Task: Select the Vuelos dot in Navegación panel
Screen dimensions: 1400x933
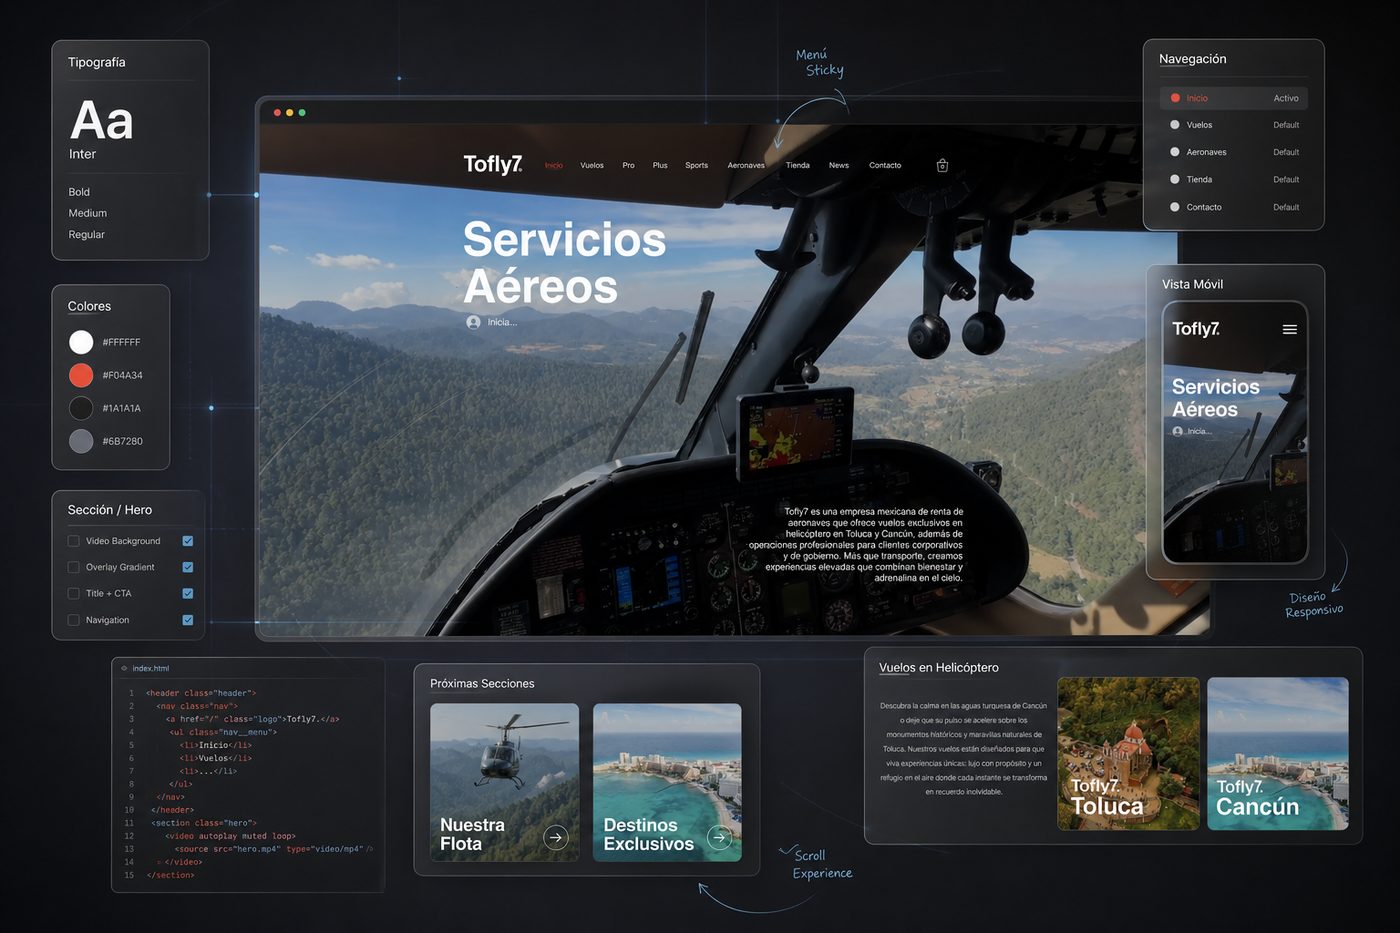Action: (x=1175, y=125)
